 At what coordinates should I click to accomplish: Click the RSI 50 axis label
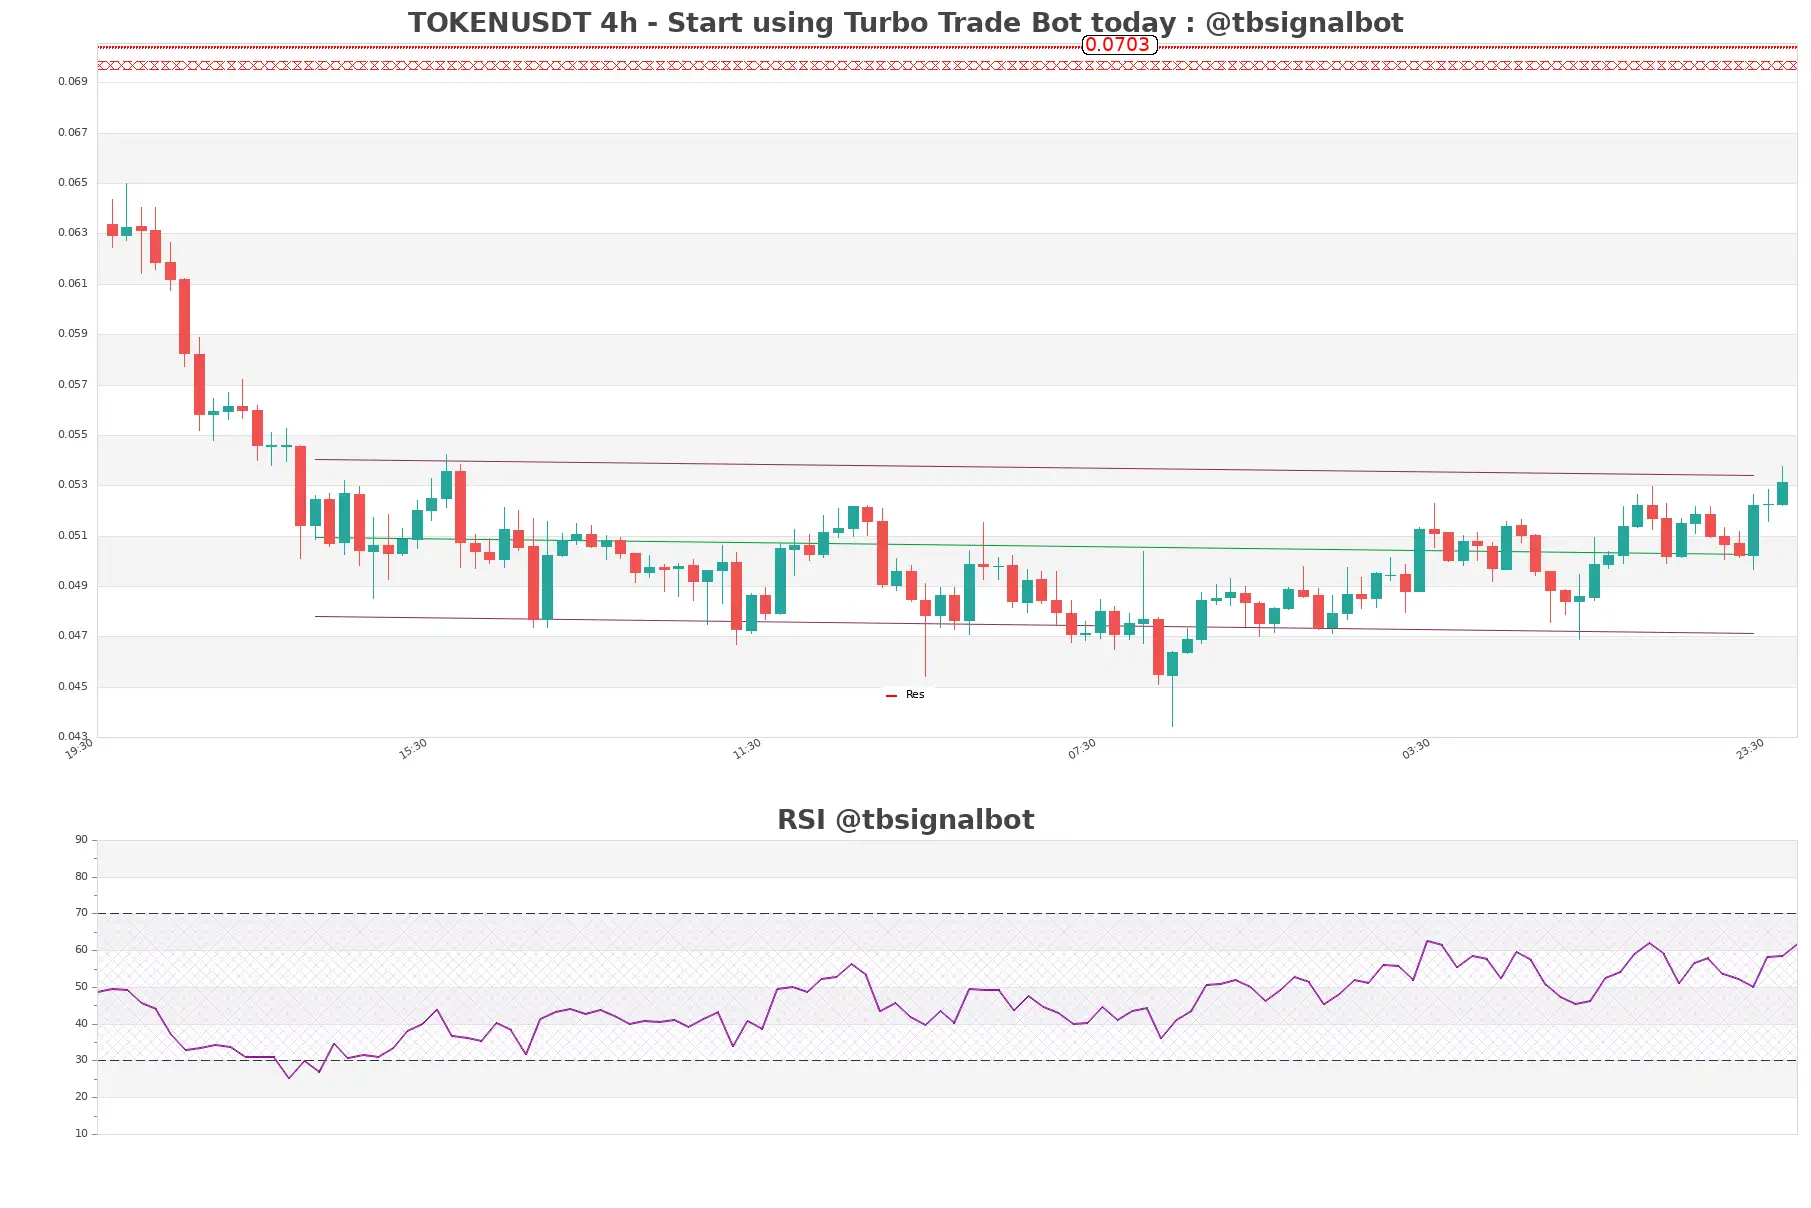(81, 987)
